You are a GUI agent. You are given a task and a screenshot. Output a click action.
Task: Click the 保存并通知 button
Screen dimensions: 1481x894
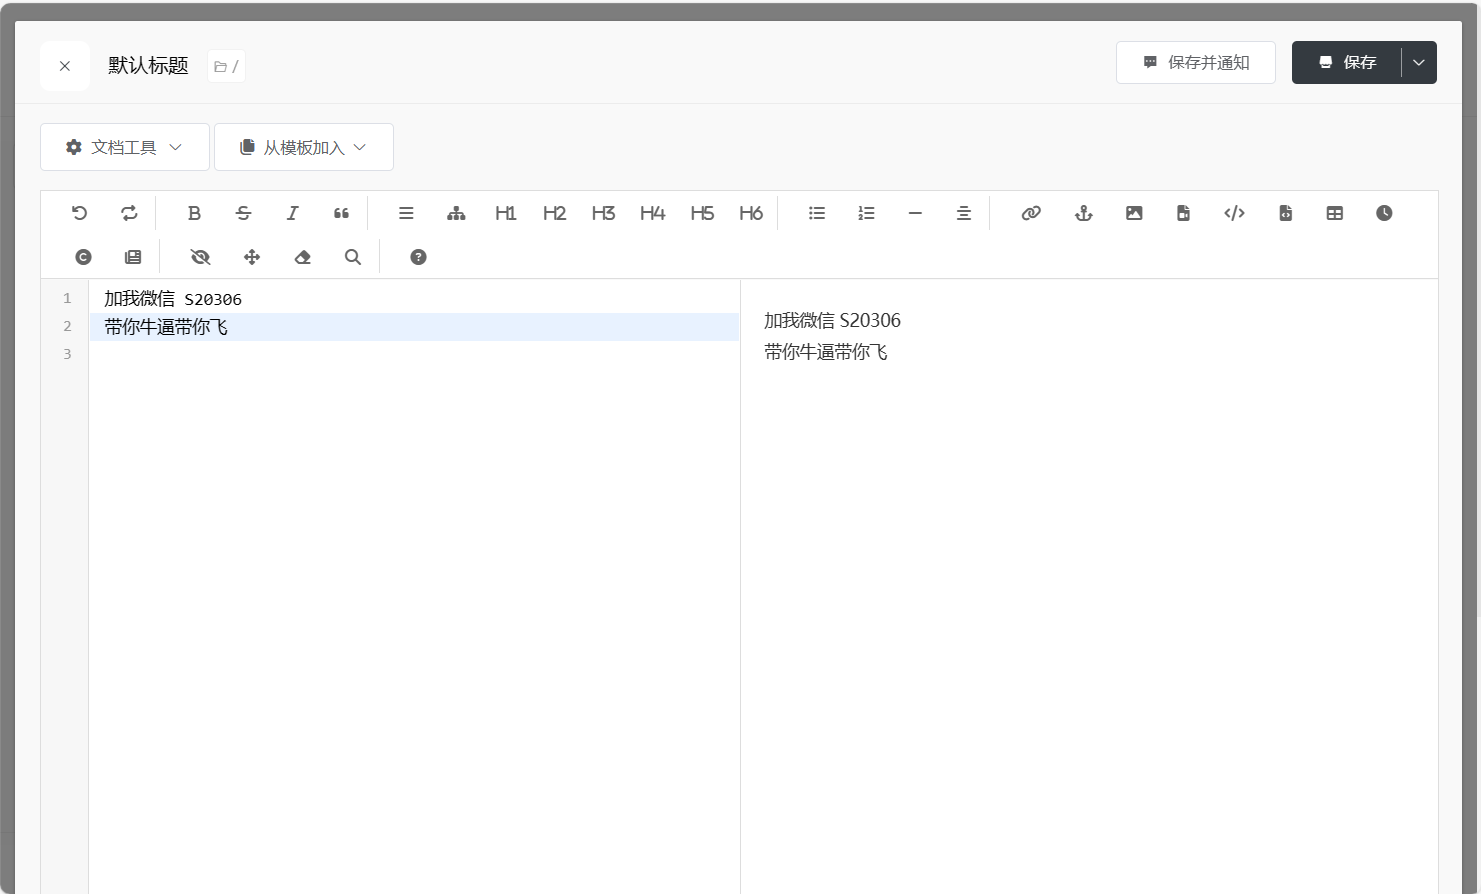pos(1196,62)
